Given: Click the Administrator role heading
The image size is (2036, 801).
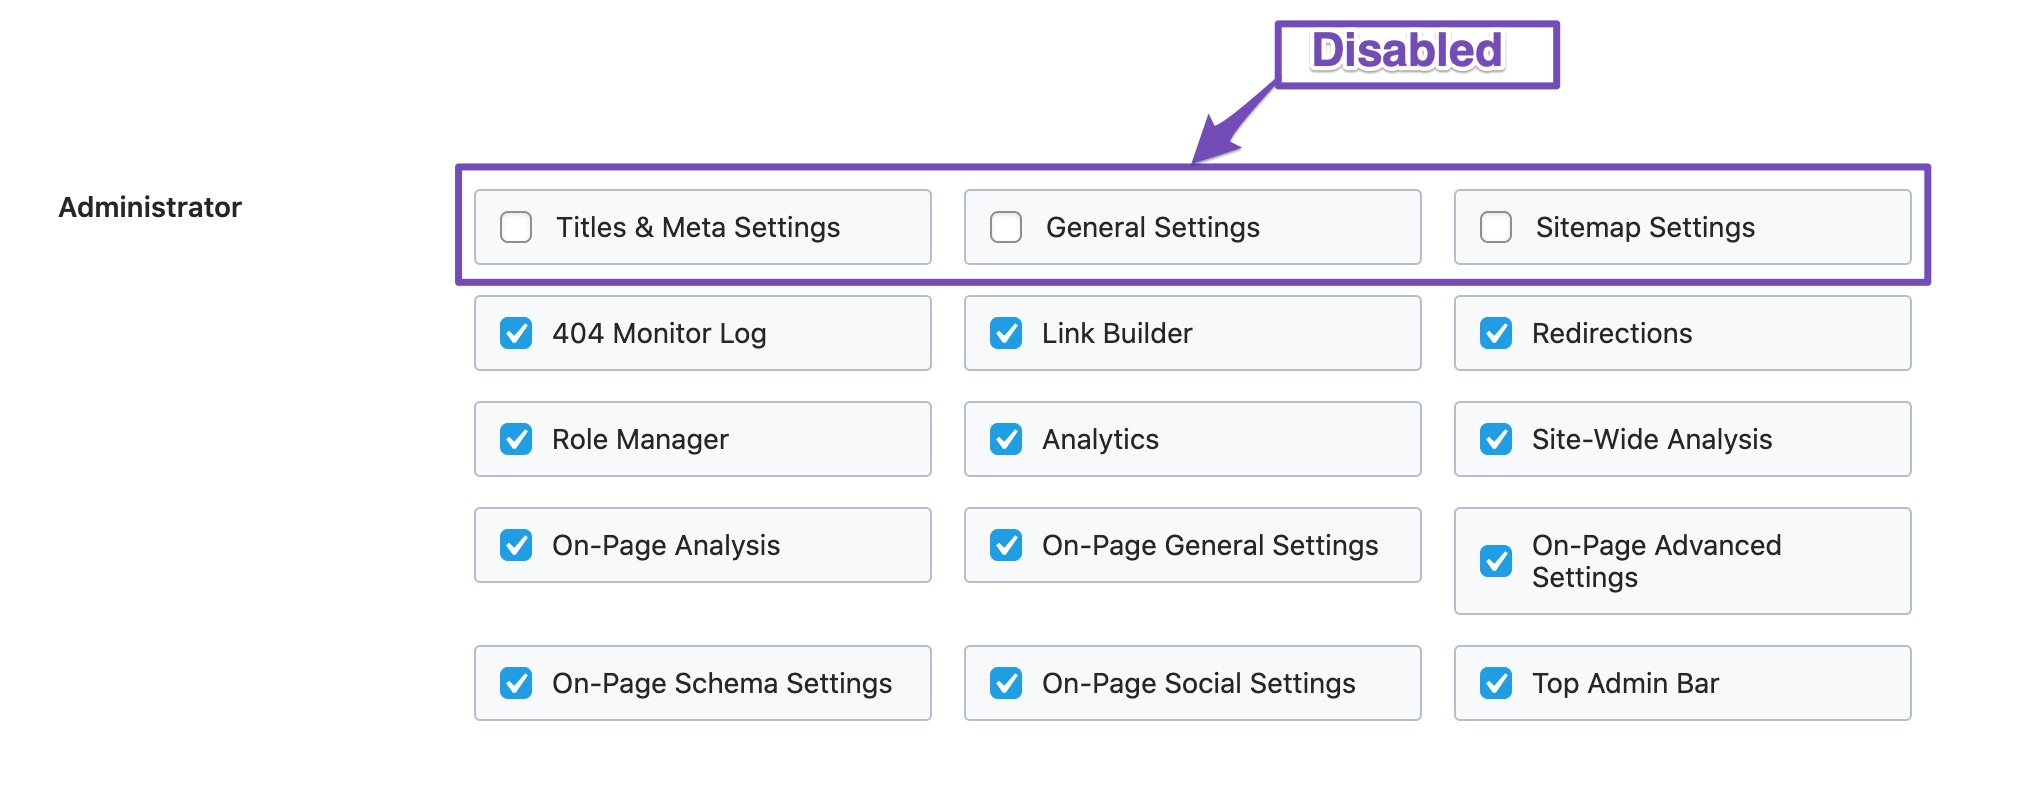Looking at the screenshot, I should pos(150,207).
